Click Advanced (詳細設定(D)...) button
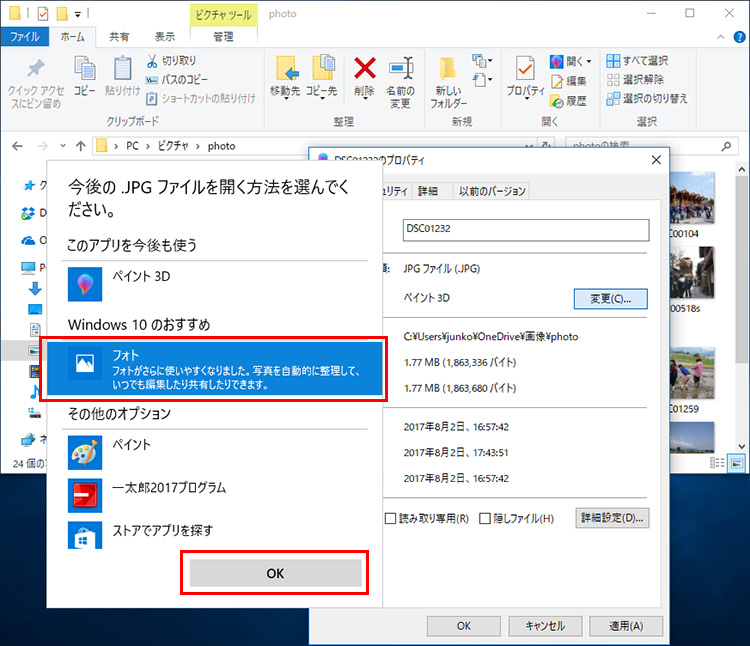This screenshot has width=750, height=646. click(612, 518)
